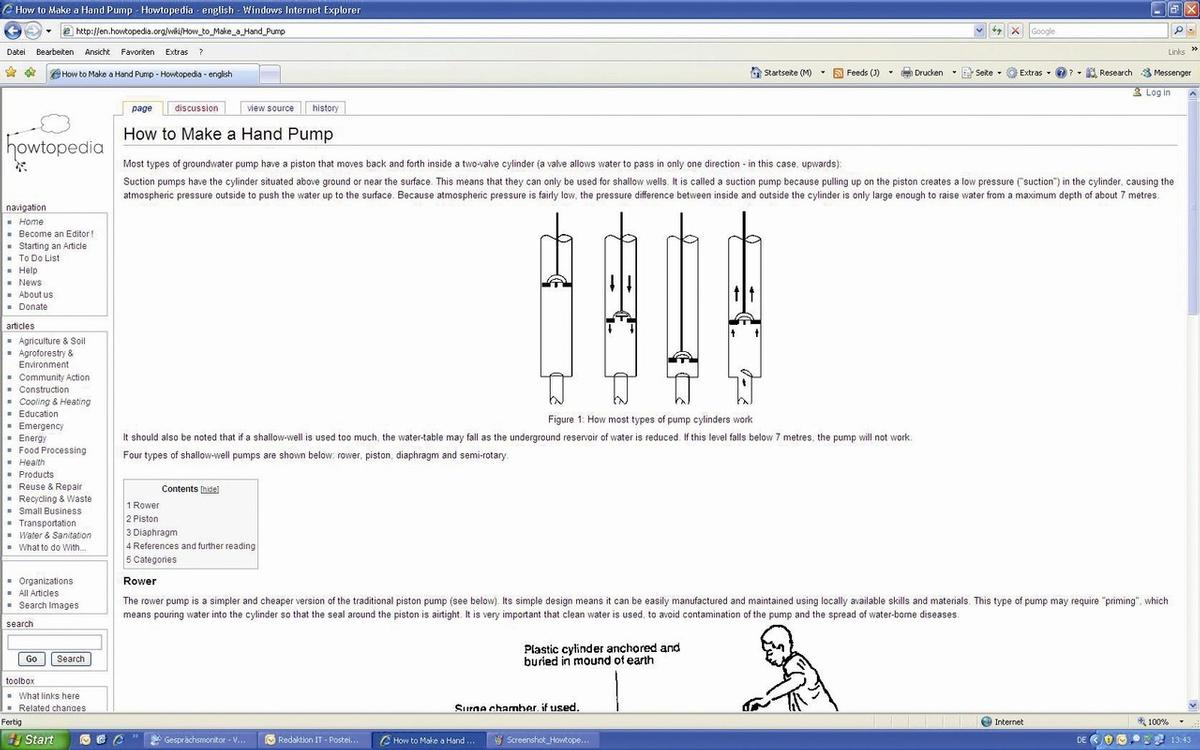This screenshot has height=750, width=1200.
Task: Click the Add to Favorites icon
Action: coord(30,72)
